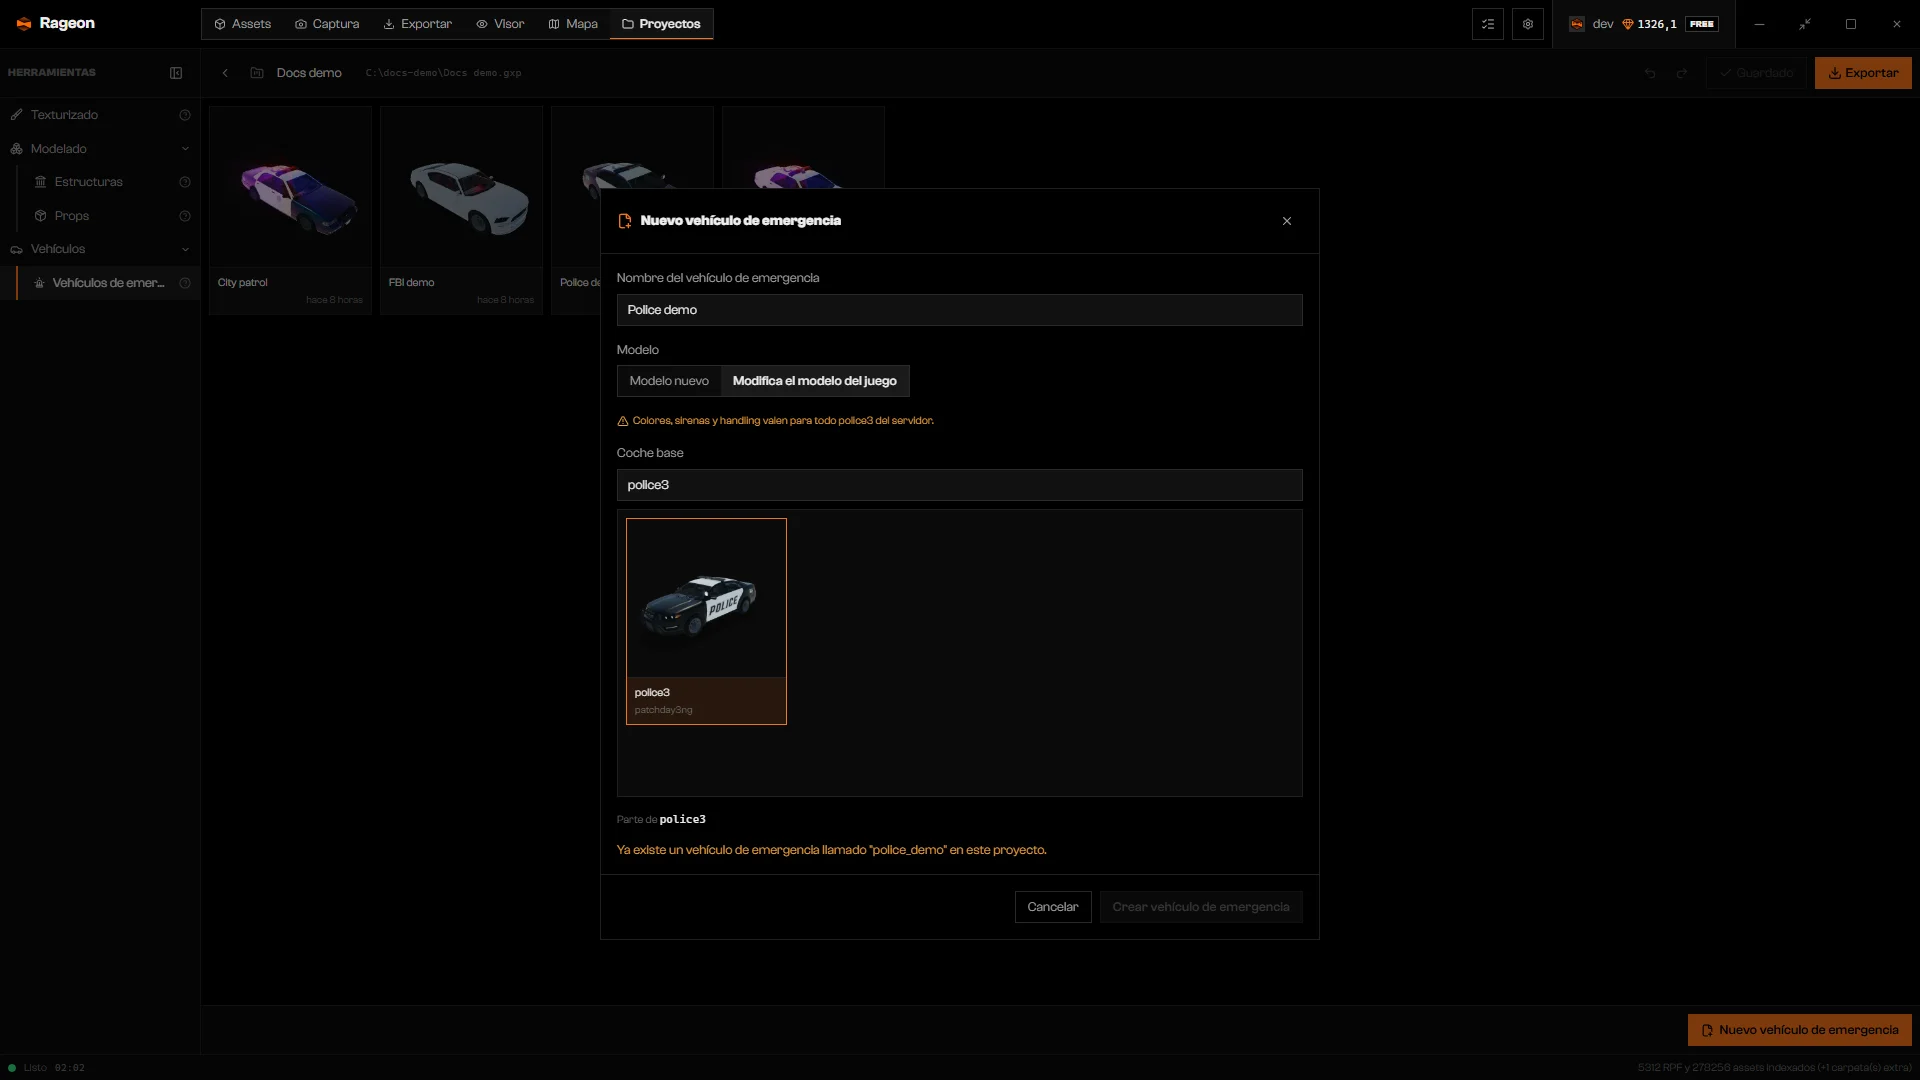The height and width of the screenshot is (1080, 1920).
Task: Open the FBI demo vehicle card
Action: click(x=461, y=211)
